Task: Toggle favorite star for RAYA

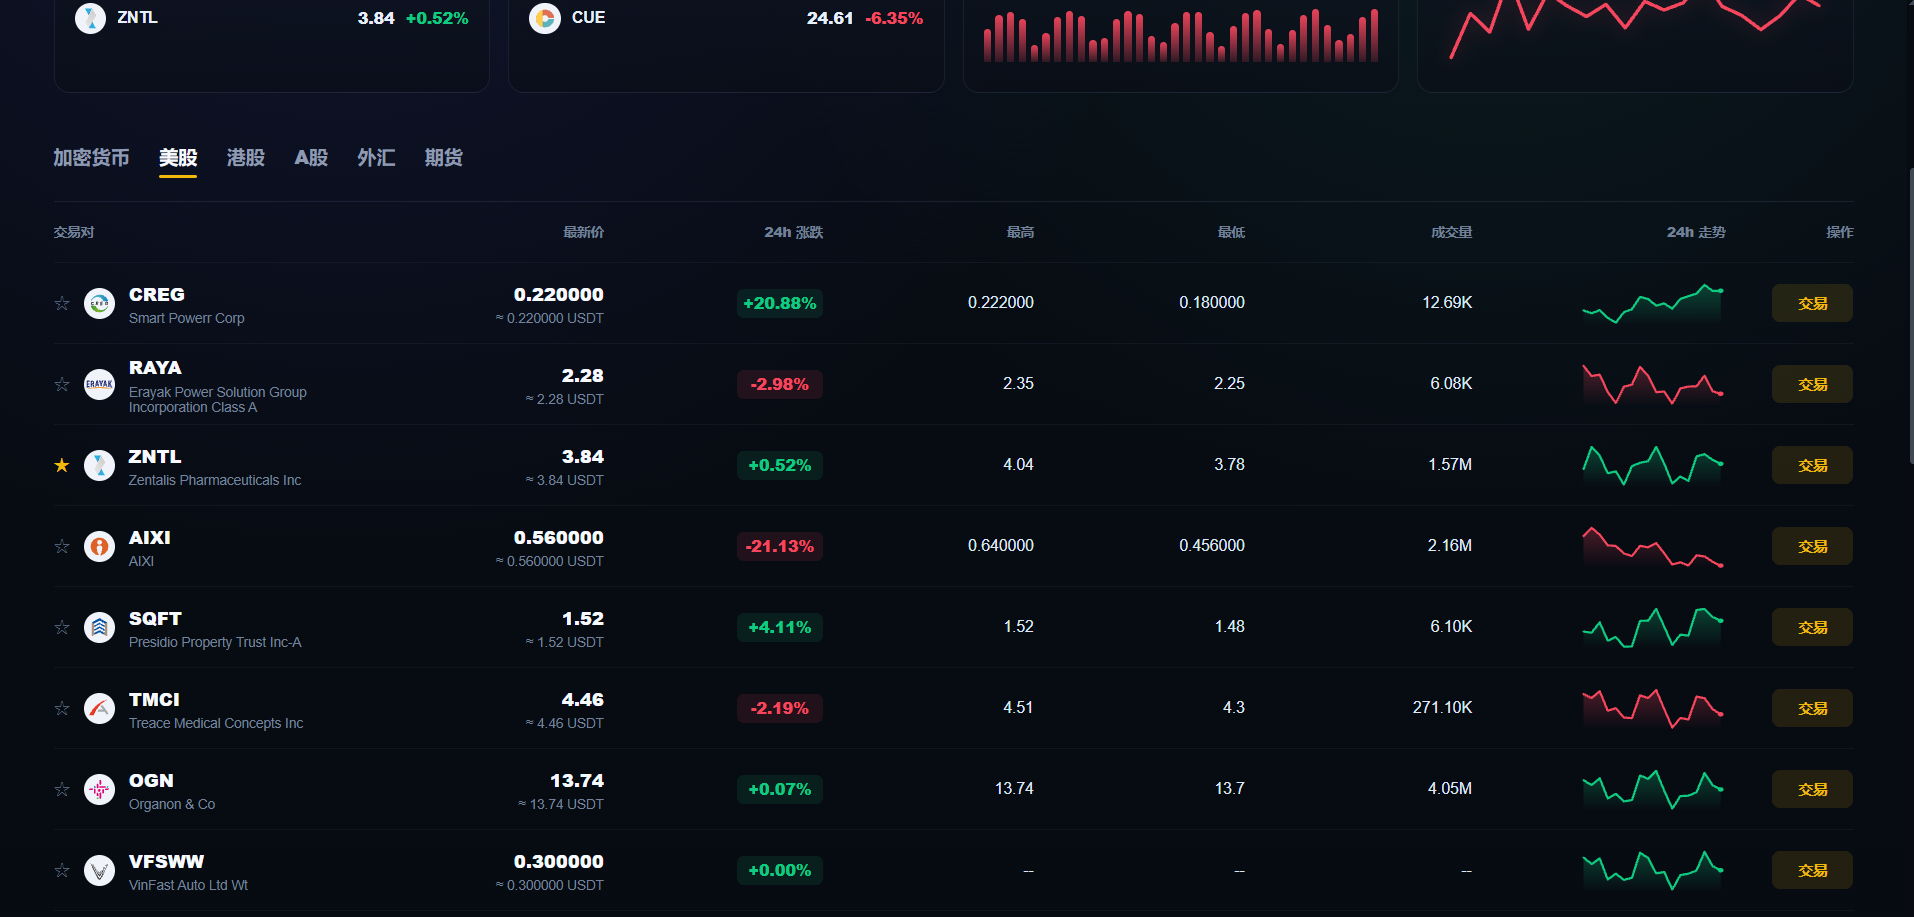Action: click(62, 384)
